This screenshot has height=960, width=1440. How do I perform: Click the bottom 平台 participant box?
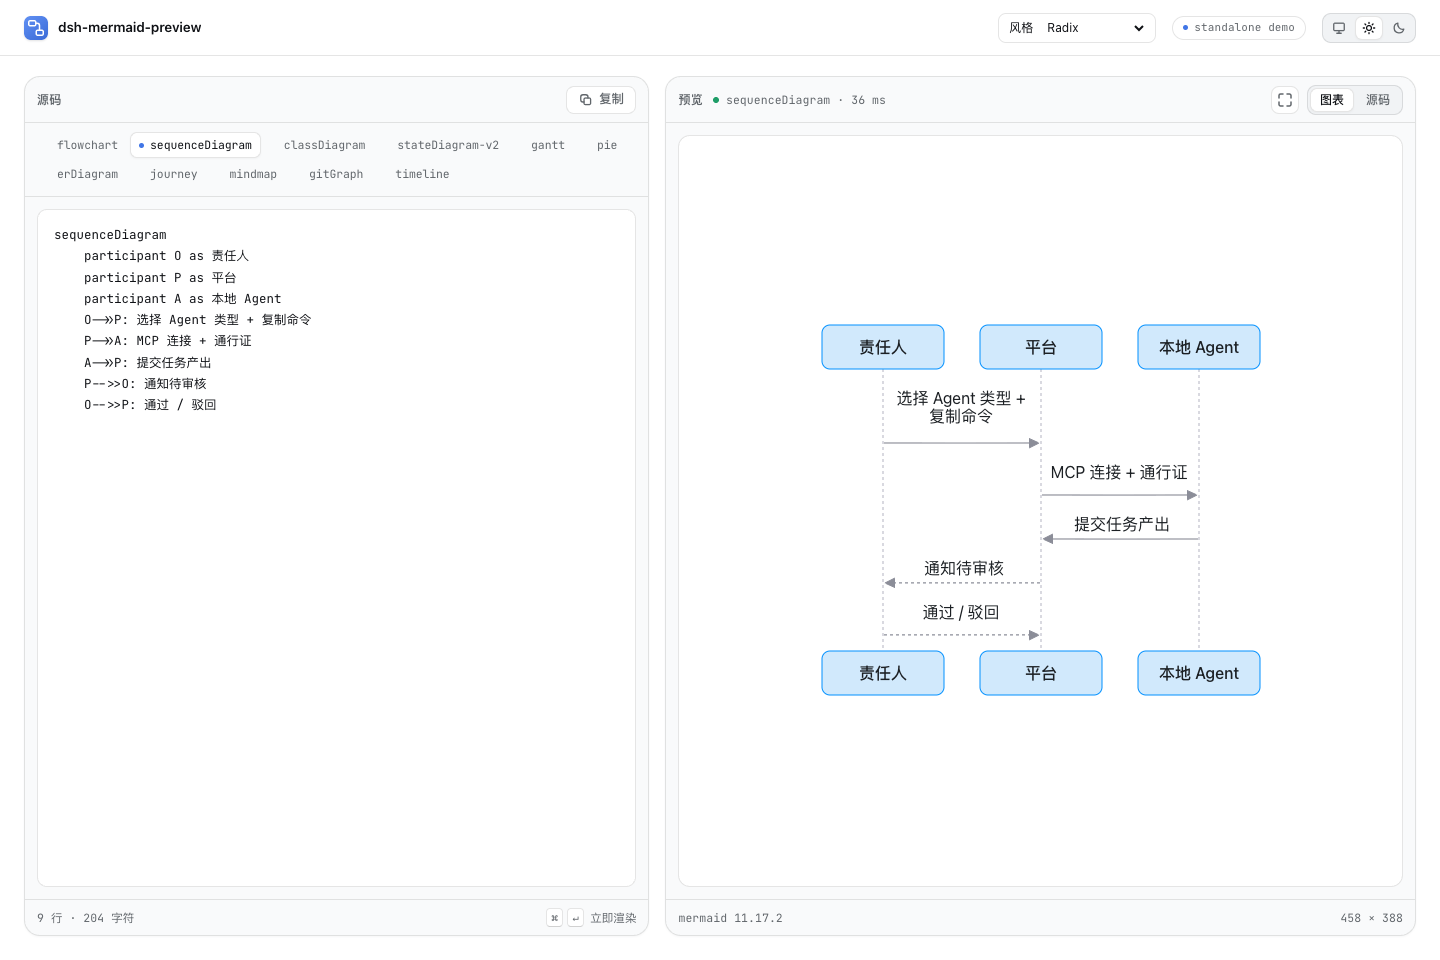coord(1041,673)
